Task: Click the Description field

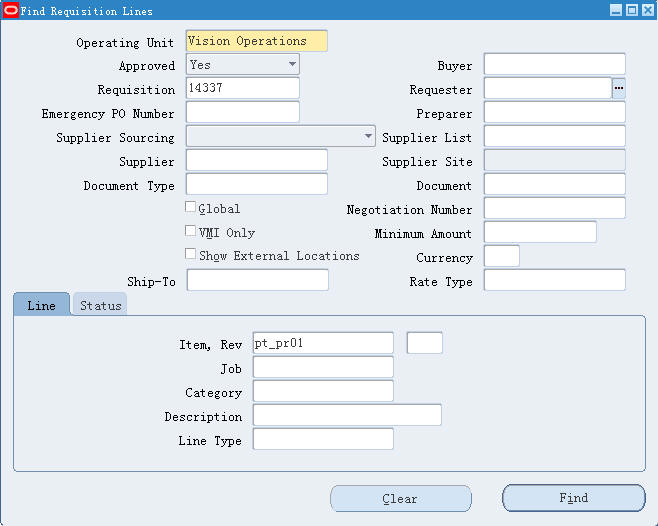Action: coord(347,415)
